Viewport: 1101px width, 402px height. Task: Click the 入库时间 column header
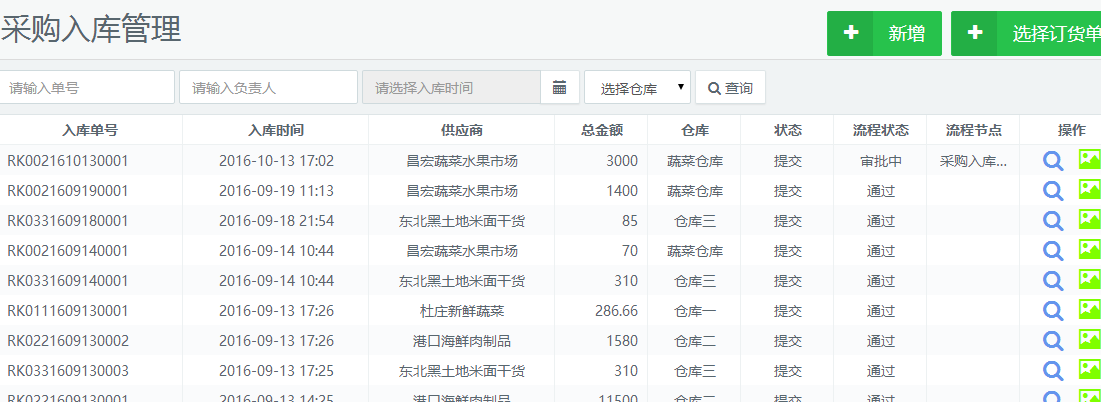(x=276, y=130)
